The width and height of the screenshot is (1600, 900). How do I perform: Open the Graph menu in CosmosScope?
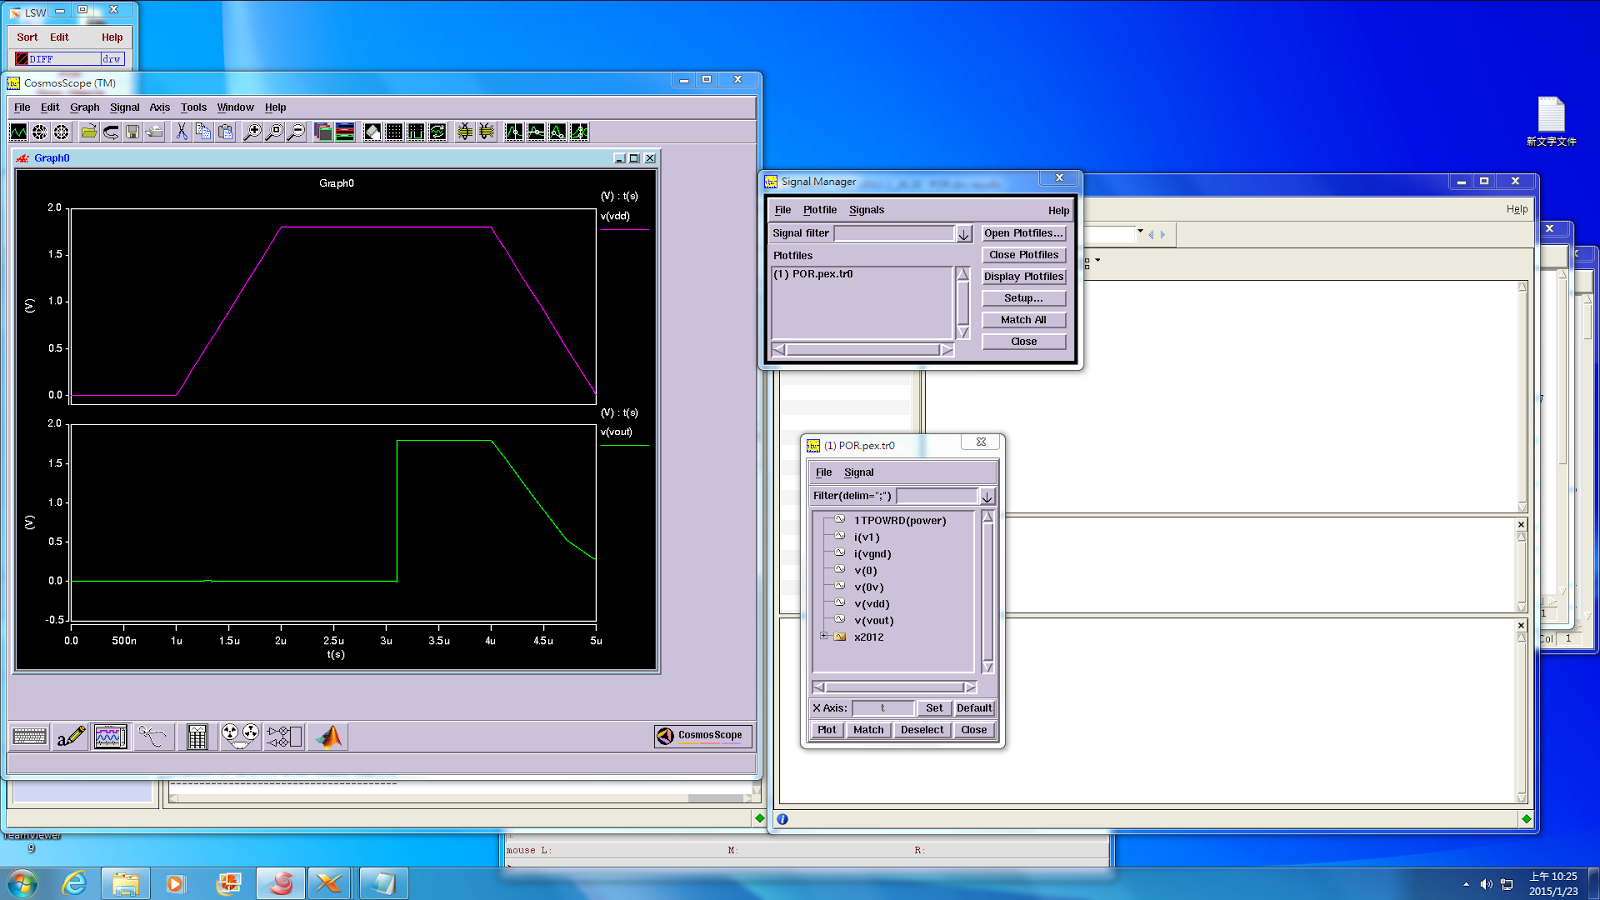pos(84,108)
